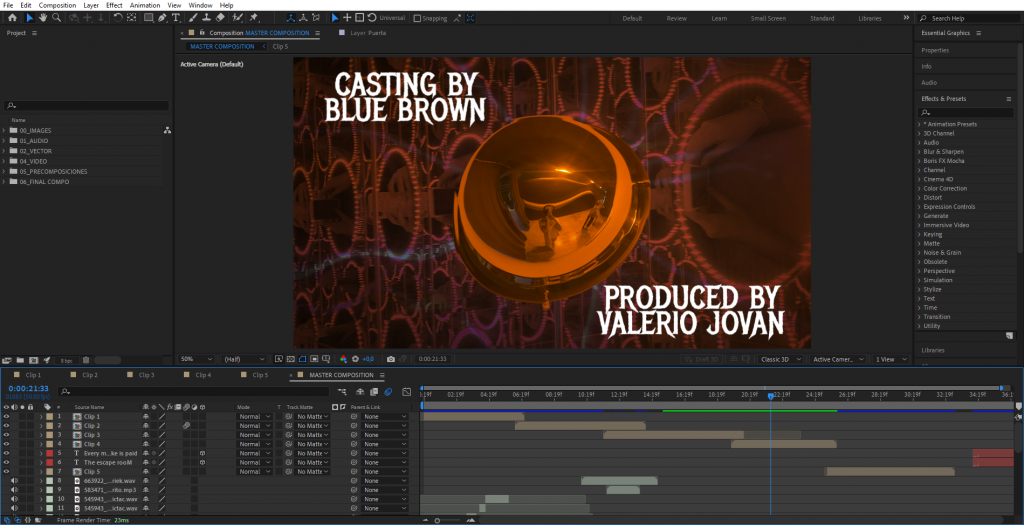The width and height of the screenshot is (1024, 525).
Task: Open the Composition menu
Action: [x=57, y=5]
